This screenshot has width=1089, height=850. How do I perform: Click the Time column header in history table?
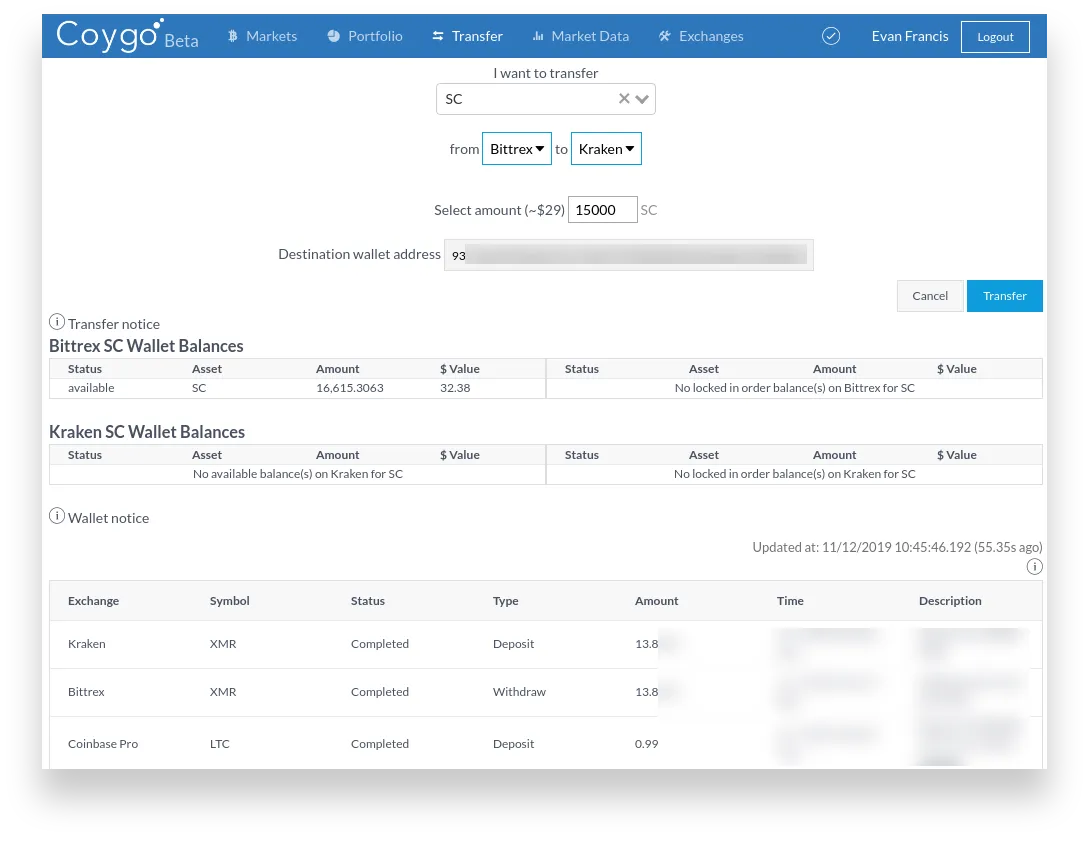[x=790, y=601]
